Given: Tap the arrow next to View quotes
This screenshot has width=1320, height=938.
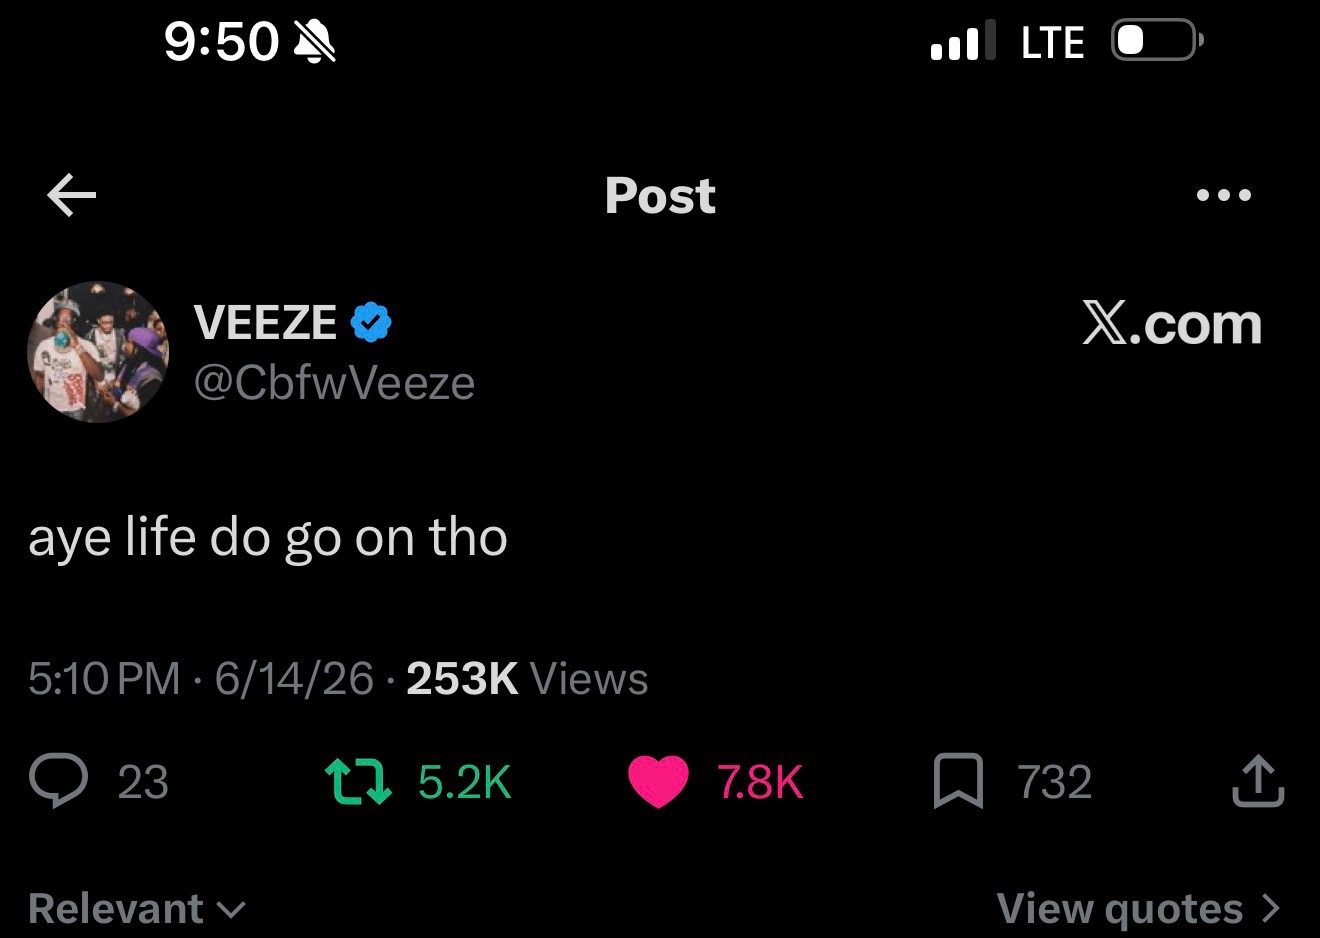Looking at the screenshot, I should click(1270, 908).
